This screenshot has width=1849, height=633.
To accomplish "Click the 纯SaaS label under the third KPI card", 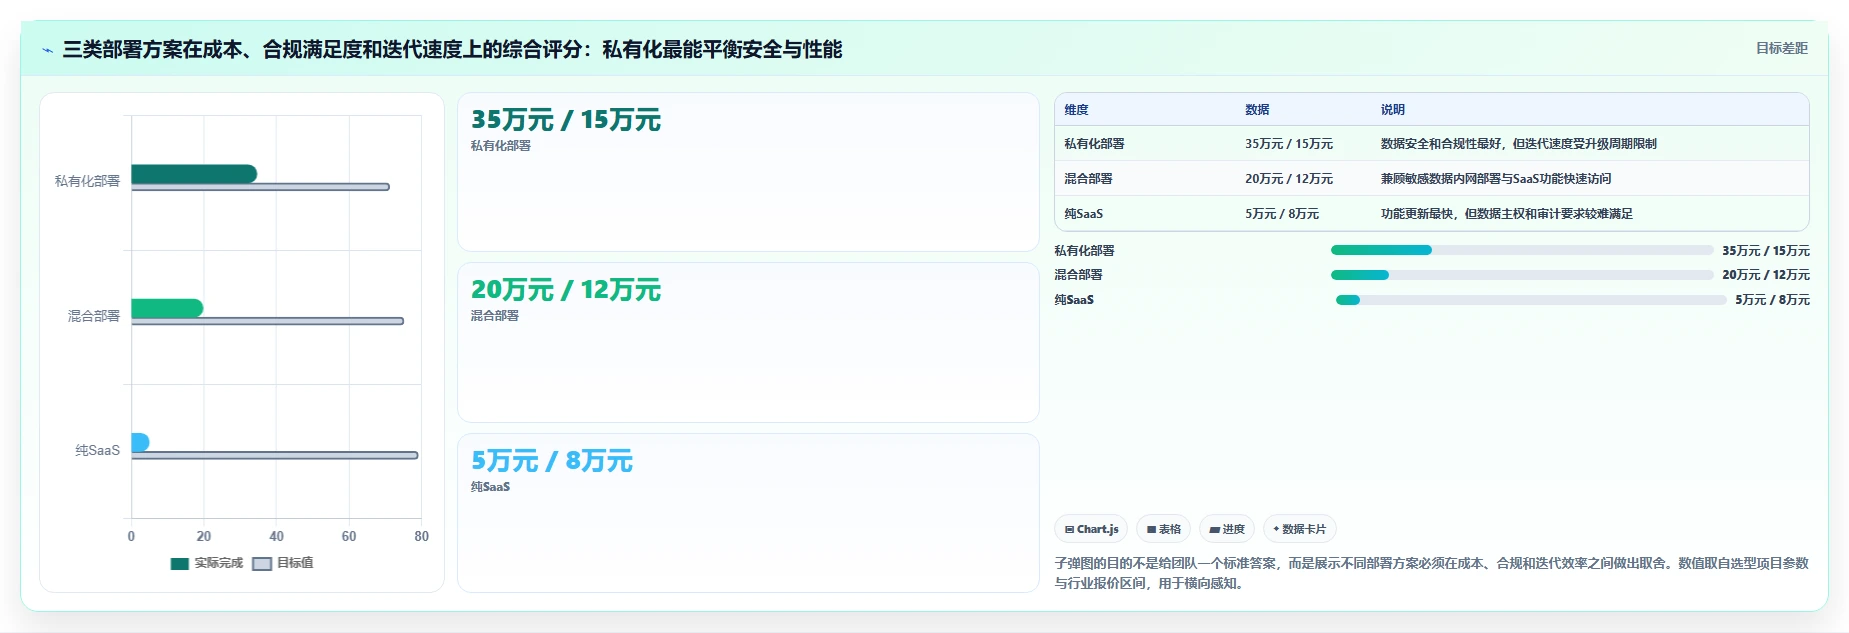I will pos(491,487).
